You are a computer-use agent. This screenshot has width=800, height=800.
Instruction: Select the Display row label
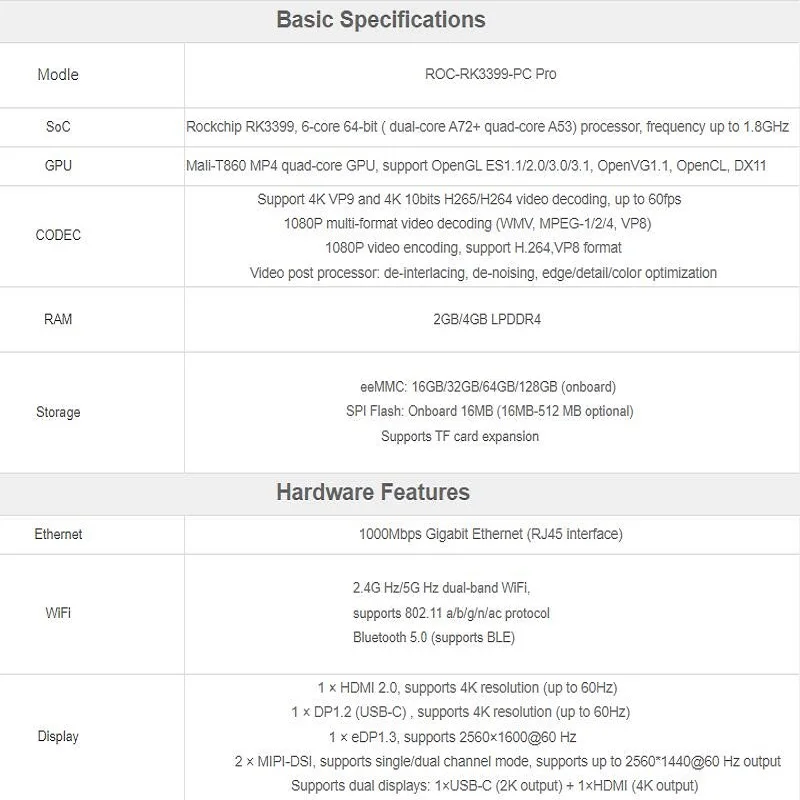(58, 736)
